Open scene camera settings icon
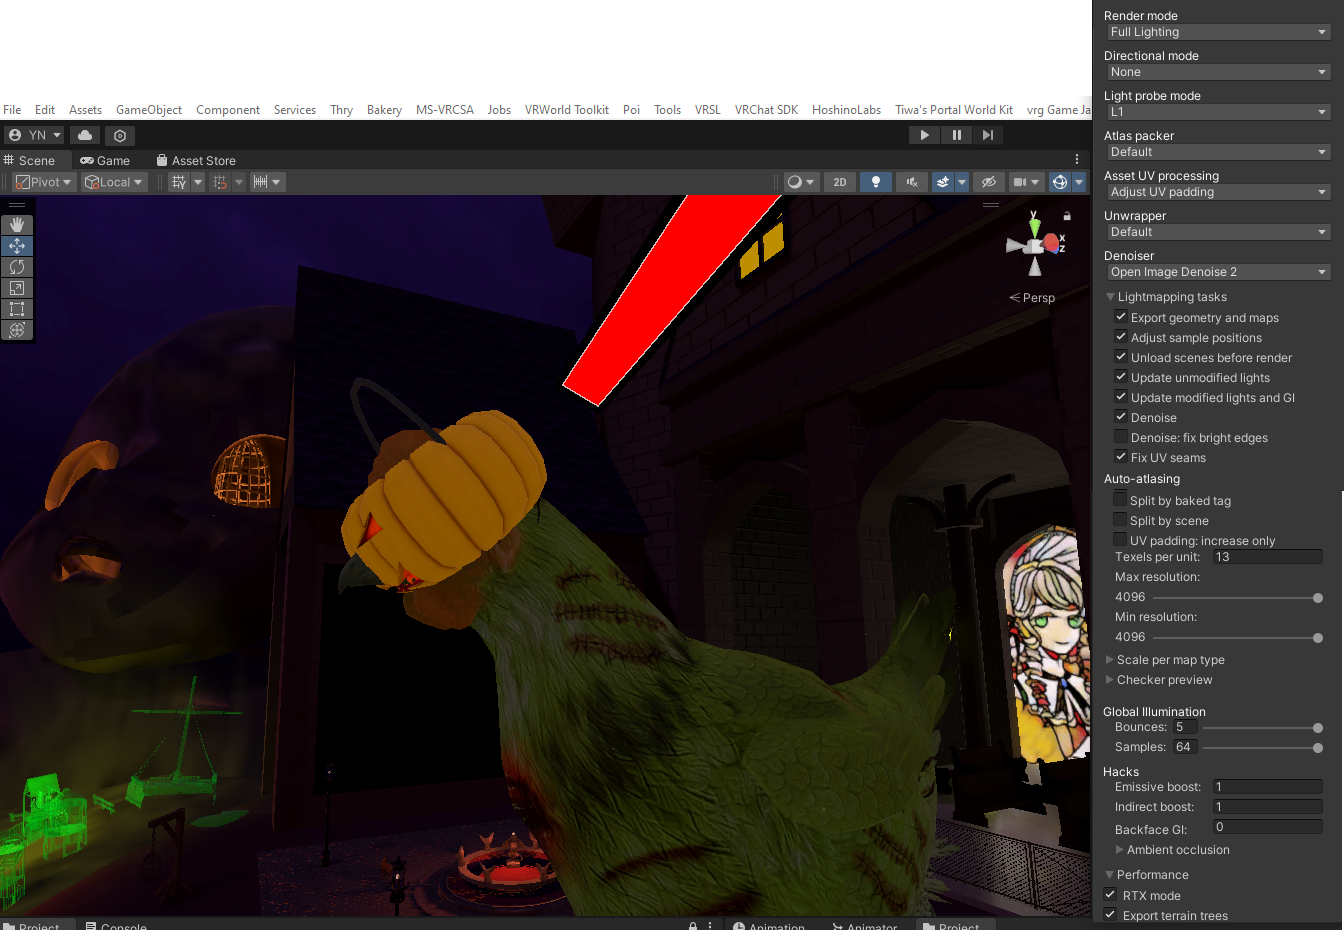Image resolution: width=1344 pixels, height=930 pixels. [x=1020, y=182]
